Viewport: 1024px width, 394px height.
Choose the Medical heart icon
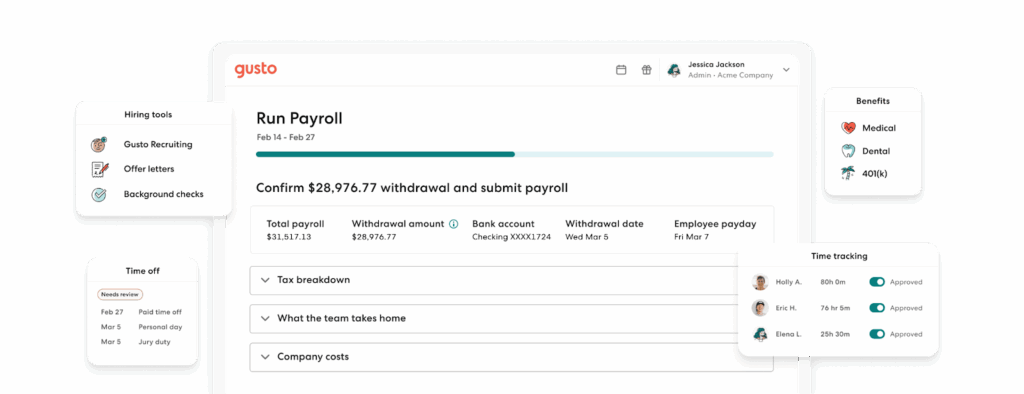point(848,128)
